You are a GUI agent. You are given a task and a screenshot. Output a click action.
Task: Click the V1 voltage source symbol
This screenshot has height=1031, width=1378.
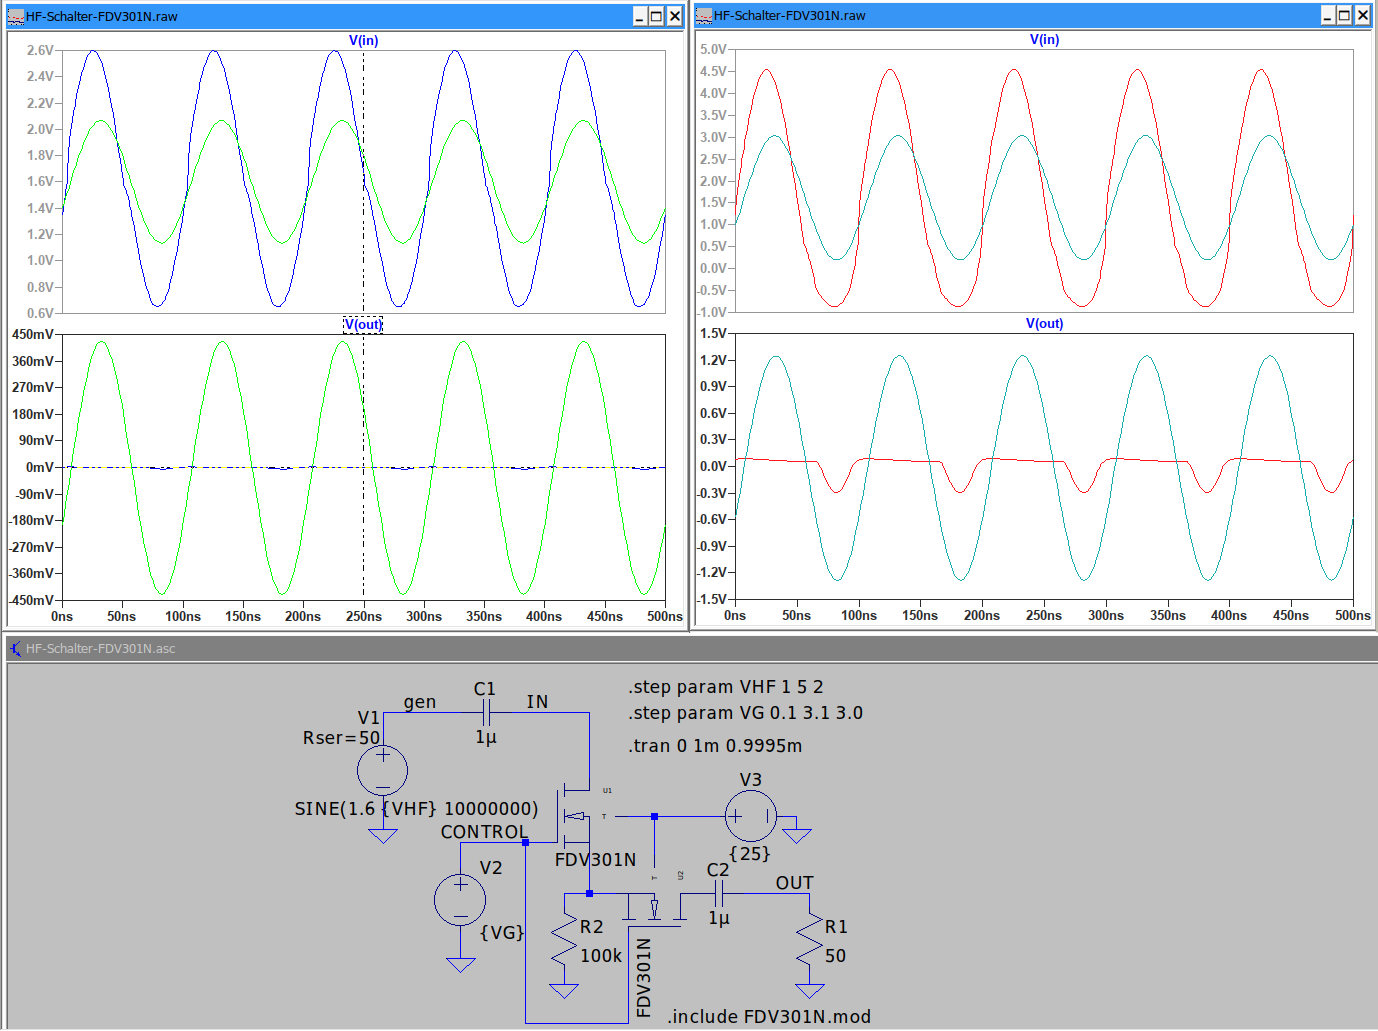(382, 770)
